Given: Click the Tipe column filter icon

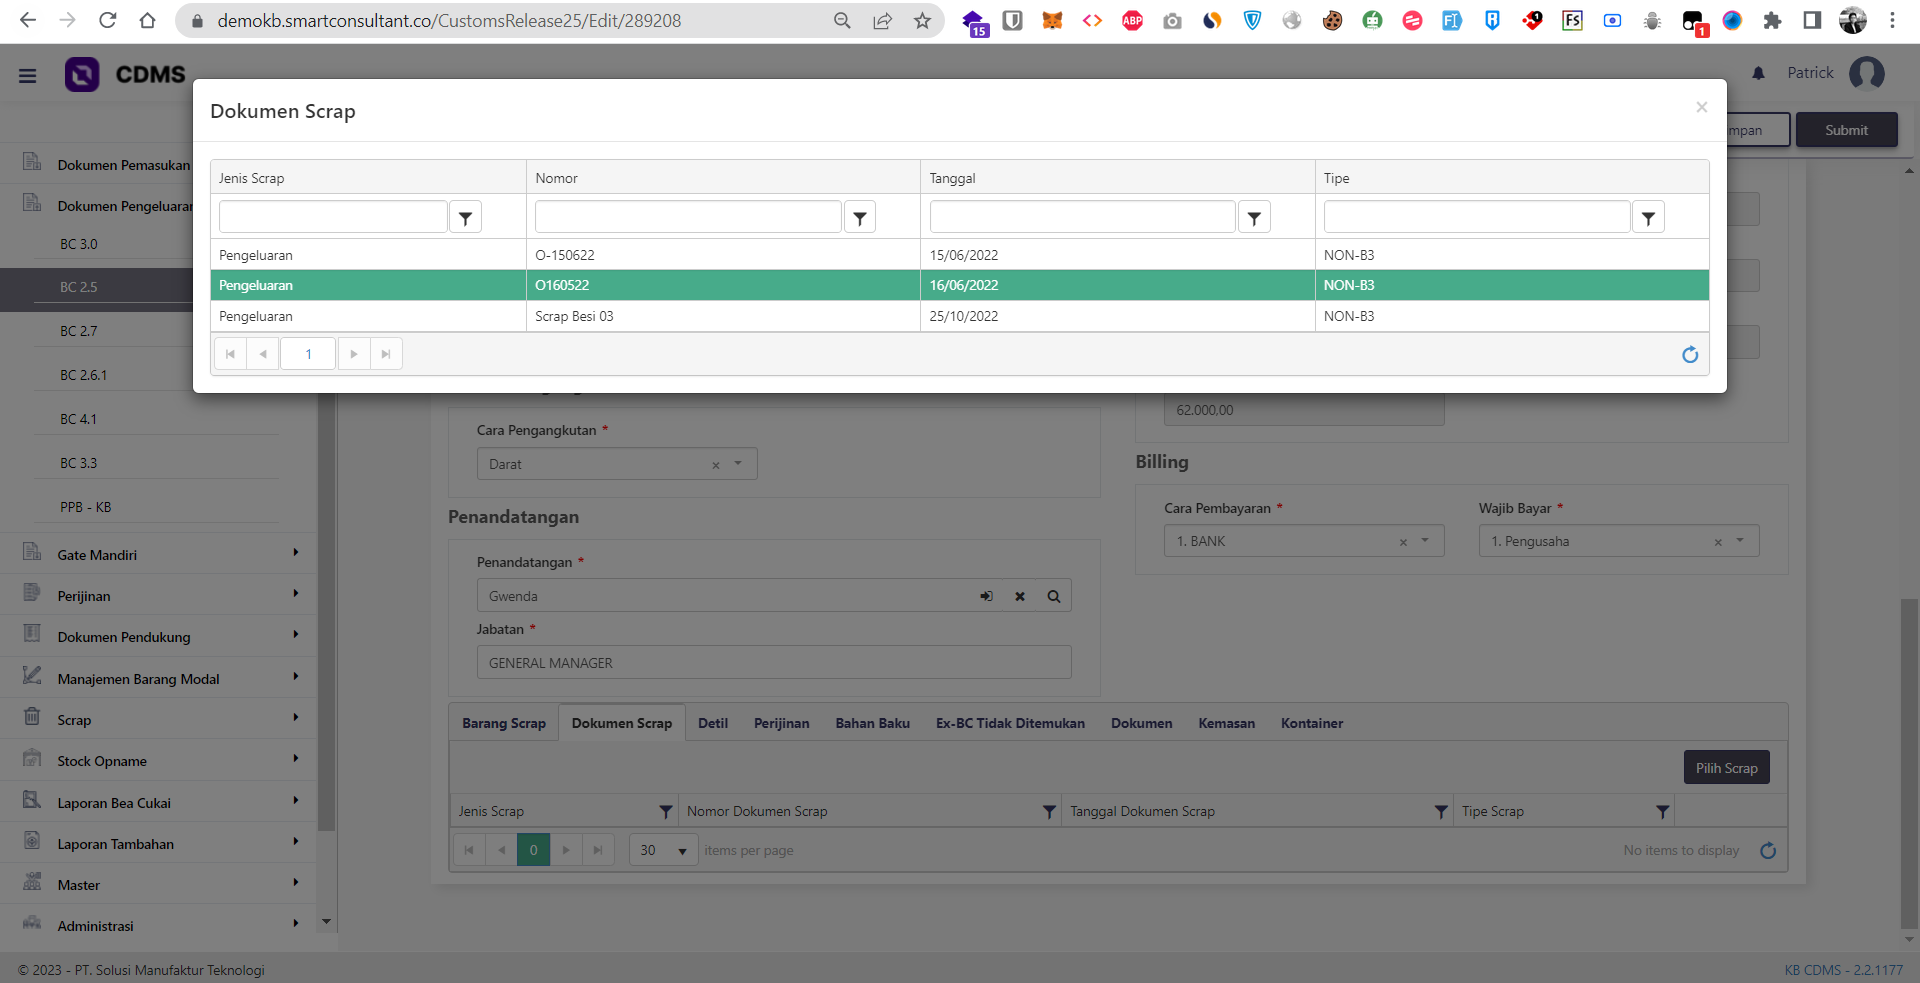Looking at the screenshot, I should tap(1647, 217).
